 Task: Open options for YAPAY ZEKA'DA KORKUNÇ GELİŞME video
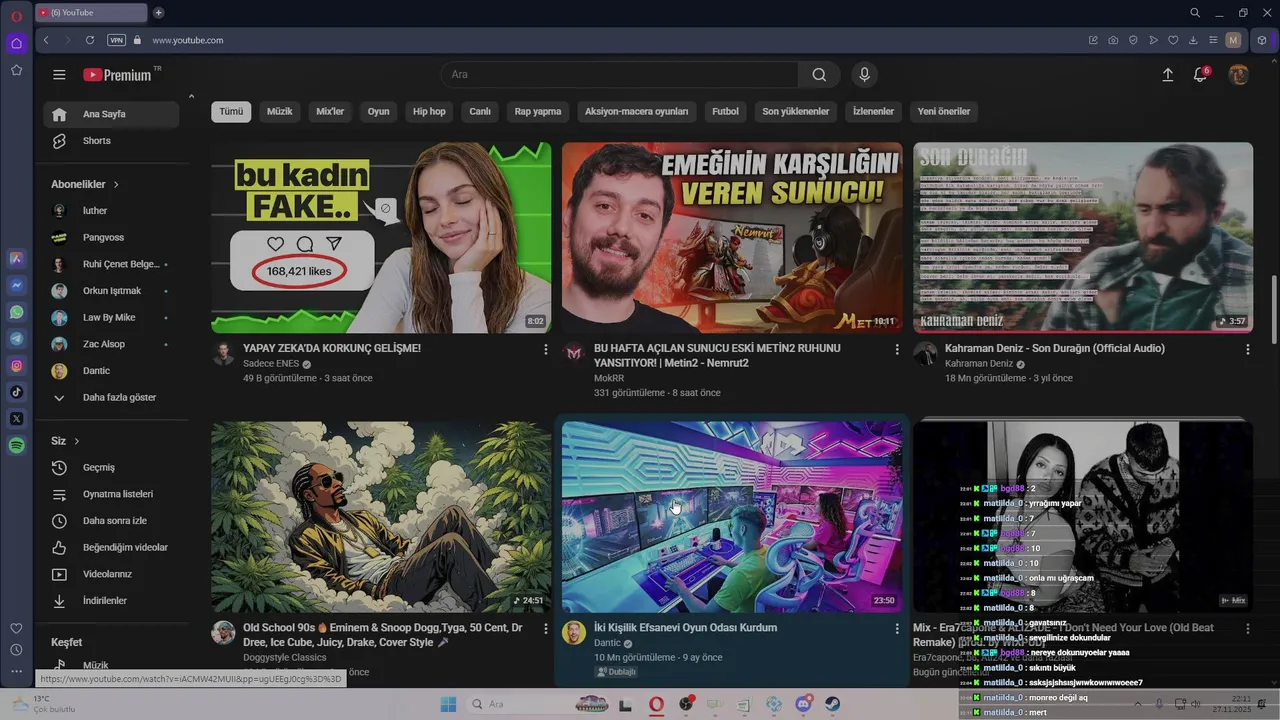pyautogui.click(x=545, y=349)
